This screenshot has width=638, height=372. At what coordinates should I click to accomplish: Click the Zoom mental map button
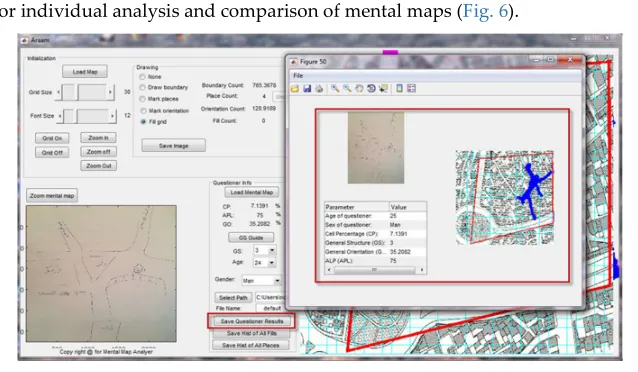[x=52, y=196]
